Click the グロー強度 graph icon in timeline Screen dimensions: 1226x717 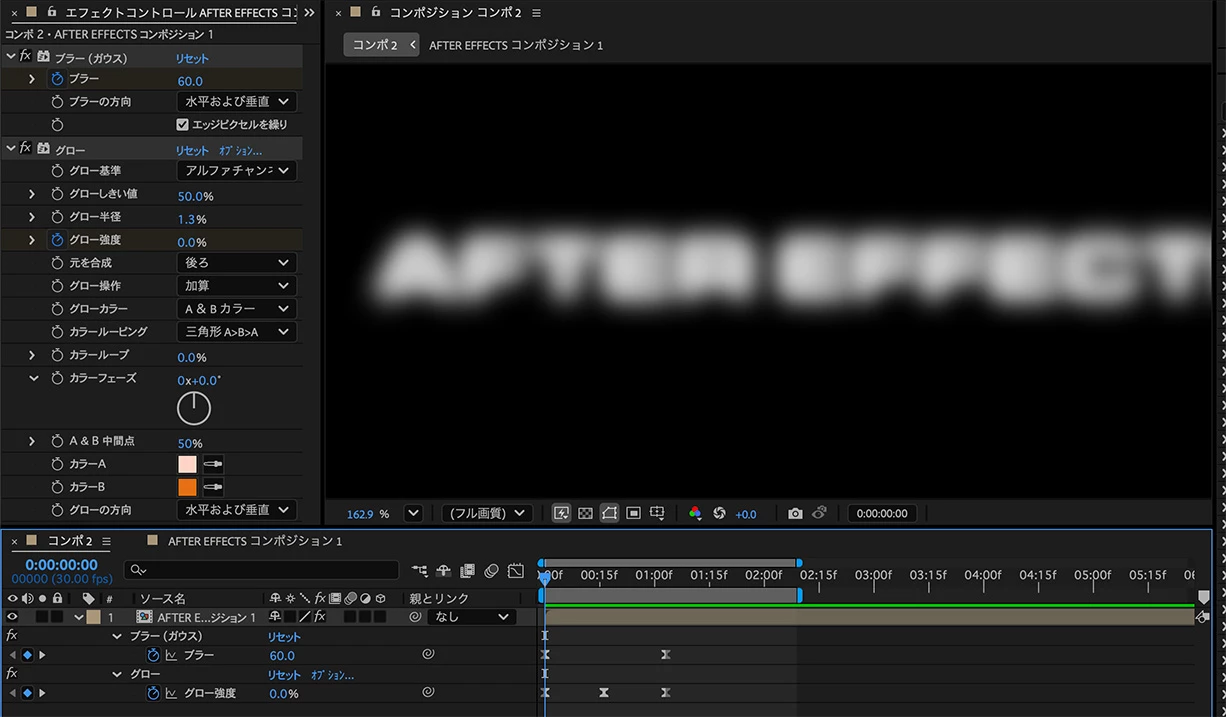point(171,693)
